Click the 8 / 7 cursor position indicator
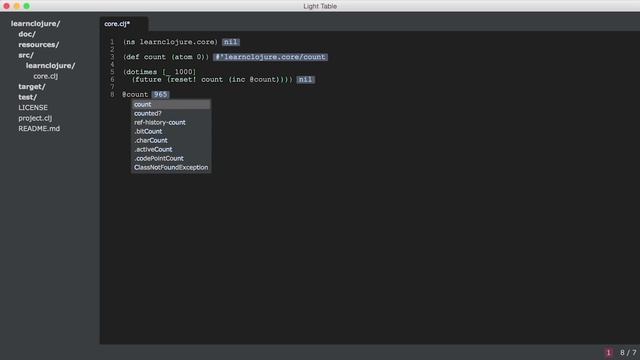This screenshot has height=360, width=640. [628, 353]
